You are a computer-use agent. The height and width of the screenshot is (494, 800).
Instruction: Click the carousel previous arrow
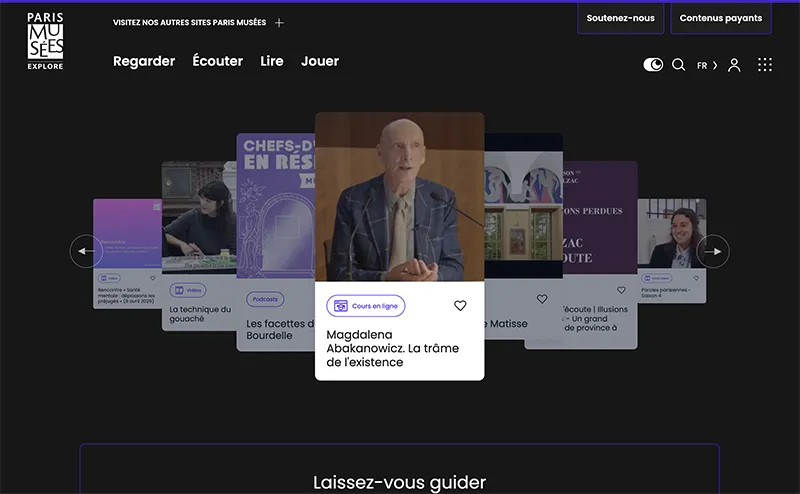(x=86, y=251)
